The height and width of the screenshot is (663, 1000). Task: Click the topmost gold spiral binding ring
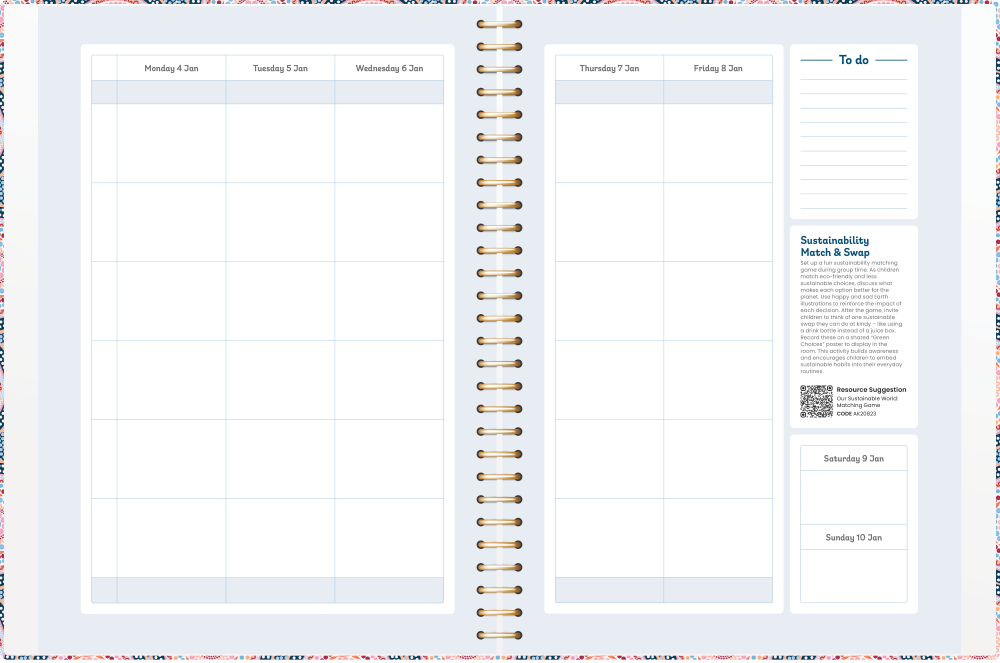[499, 24]
